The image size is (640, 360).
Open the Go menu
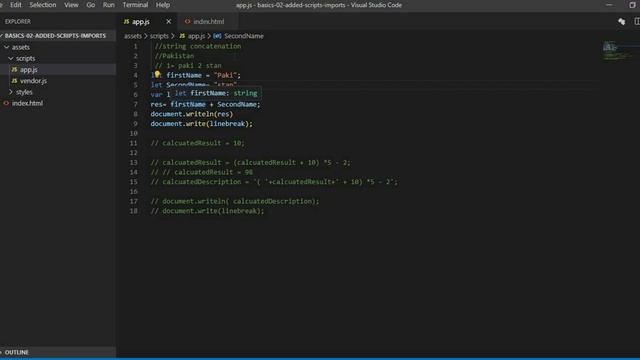(x=91, y=5)
